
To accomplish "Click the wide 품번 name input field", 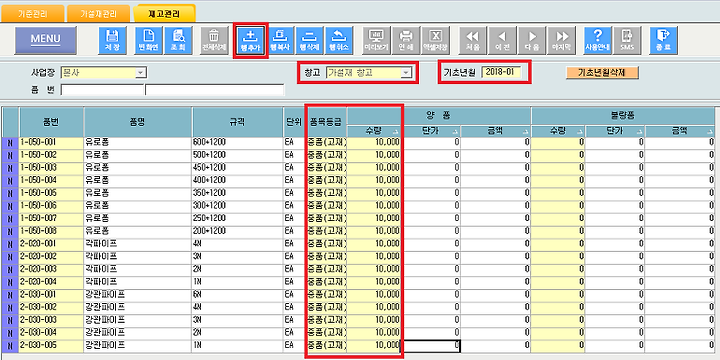I will (214, 90).
